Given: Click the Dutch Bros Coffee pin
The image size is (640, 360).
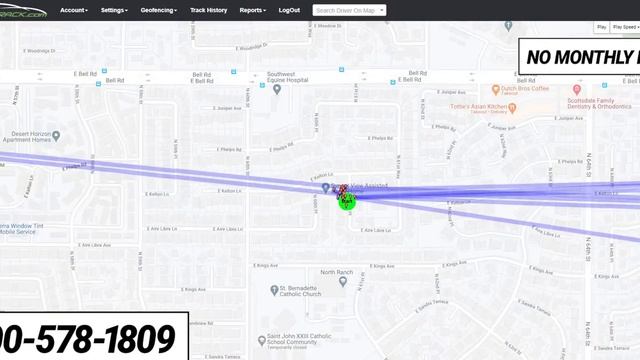Looking at the screenshot, I should [496, 89].
